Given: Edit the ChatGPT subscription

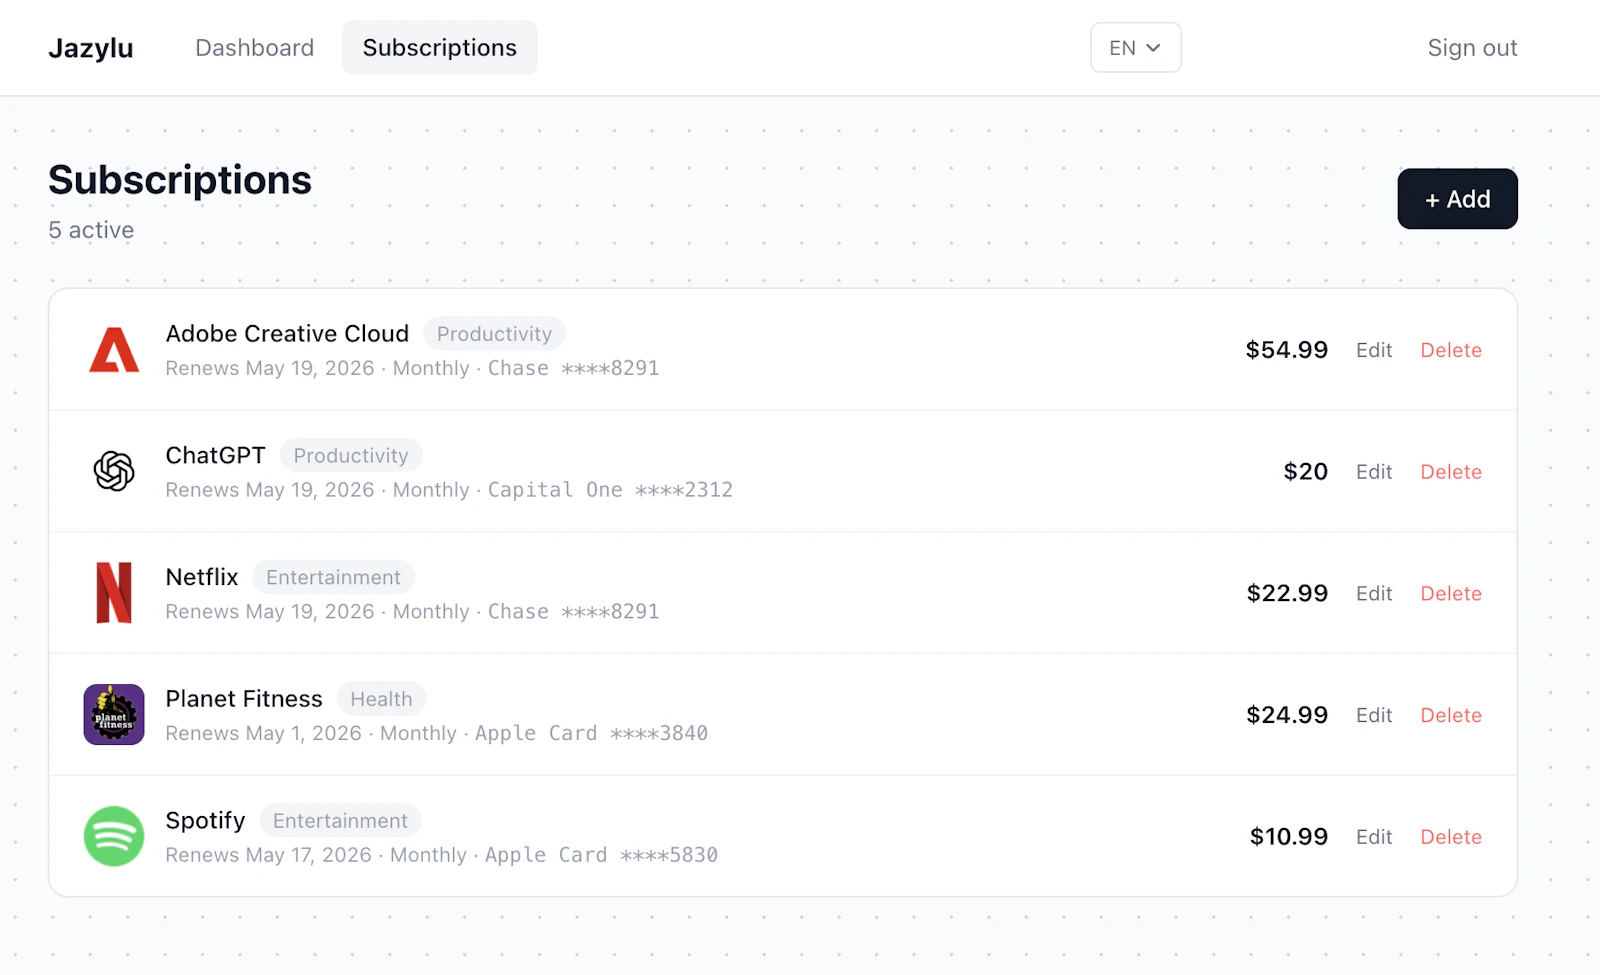Looking at the screenshot, I should coord(1374,472).
